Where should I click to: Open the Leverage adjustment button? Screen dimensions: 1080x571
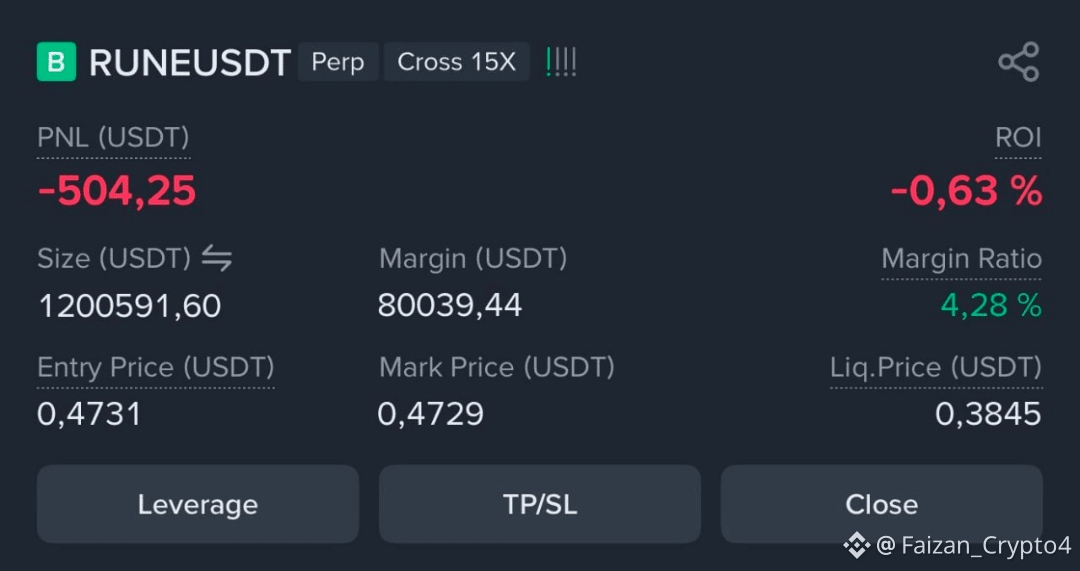(x=198, y=504)
